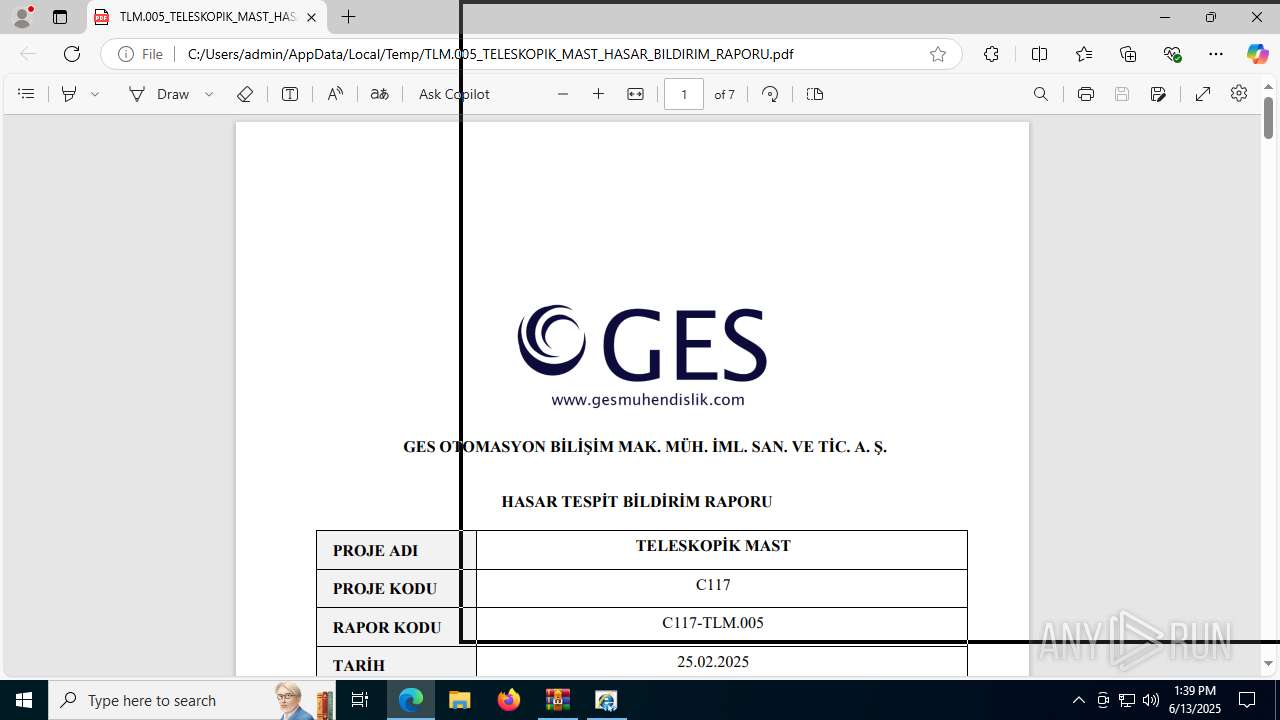Viewport: 1280px width, 720px height.
Task: Click the taskbar search box
Action: pyautogui.click(x=192, y=700)
